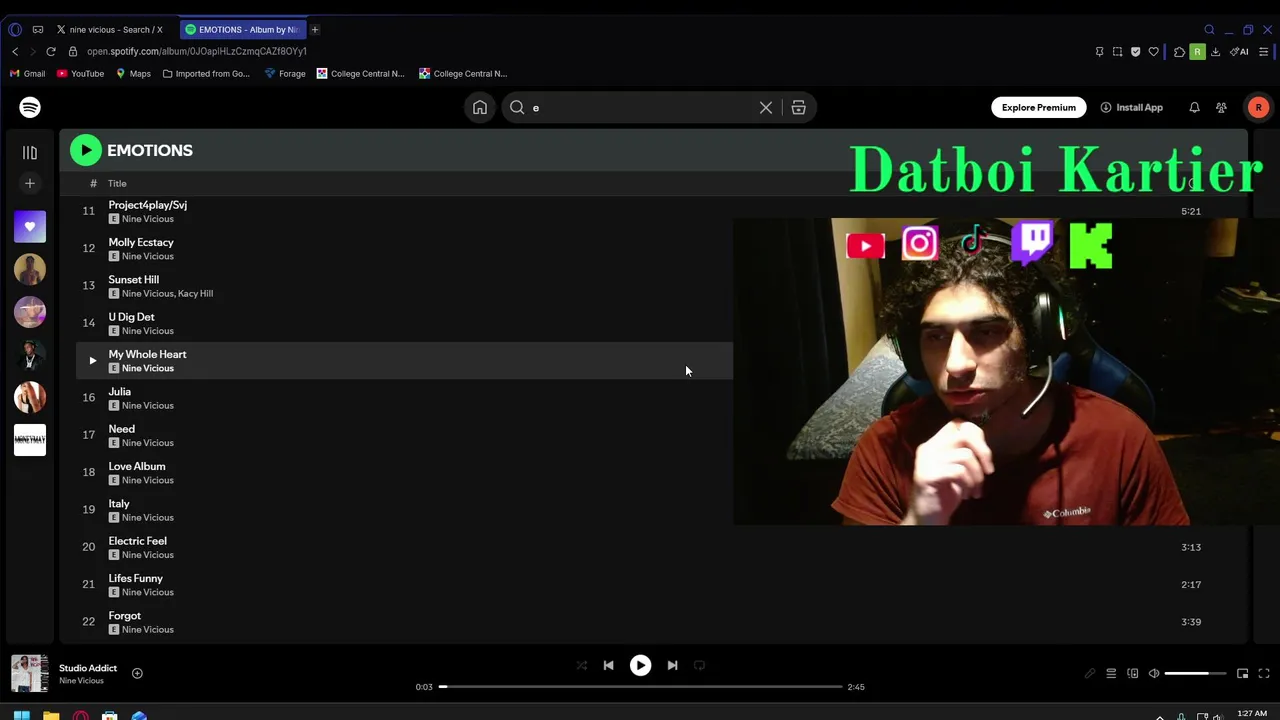The height and width of the screenshot is (720, 1280).
Task: Click Studio Addict title in now playing
Action: [88, 668]
